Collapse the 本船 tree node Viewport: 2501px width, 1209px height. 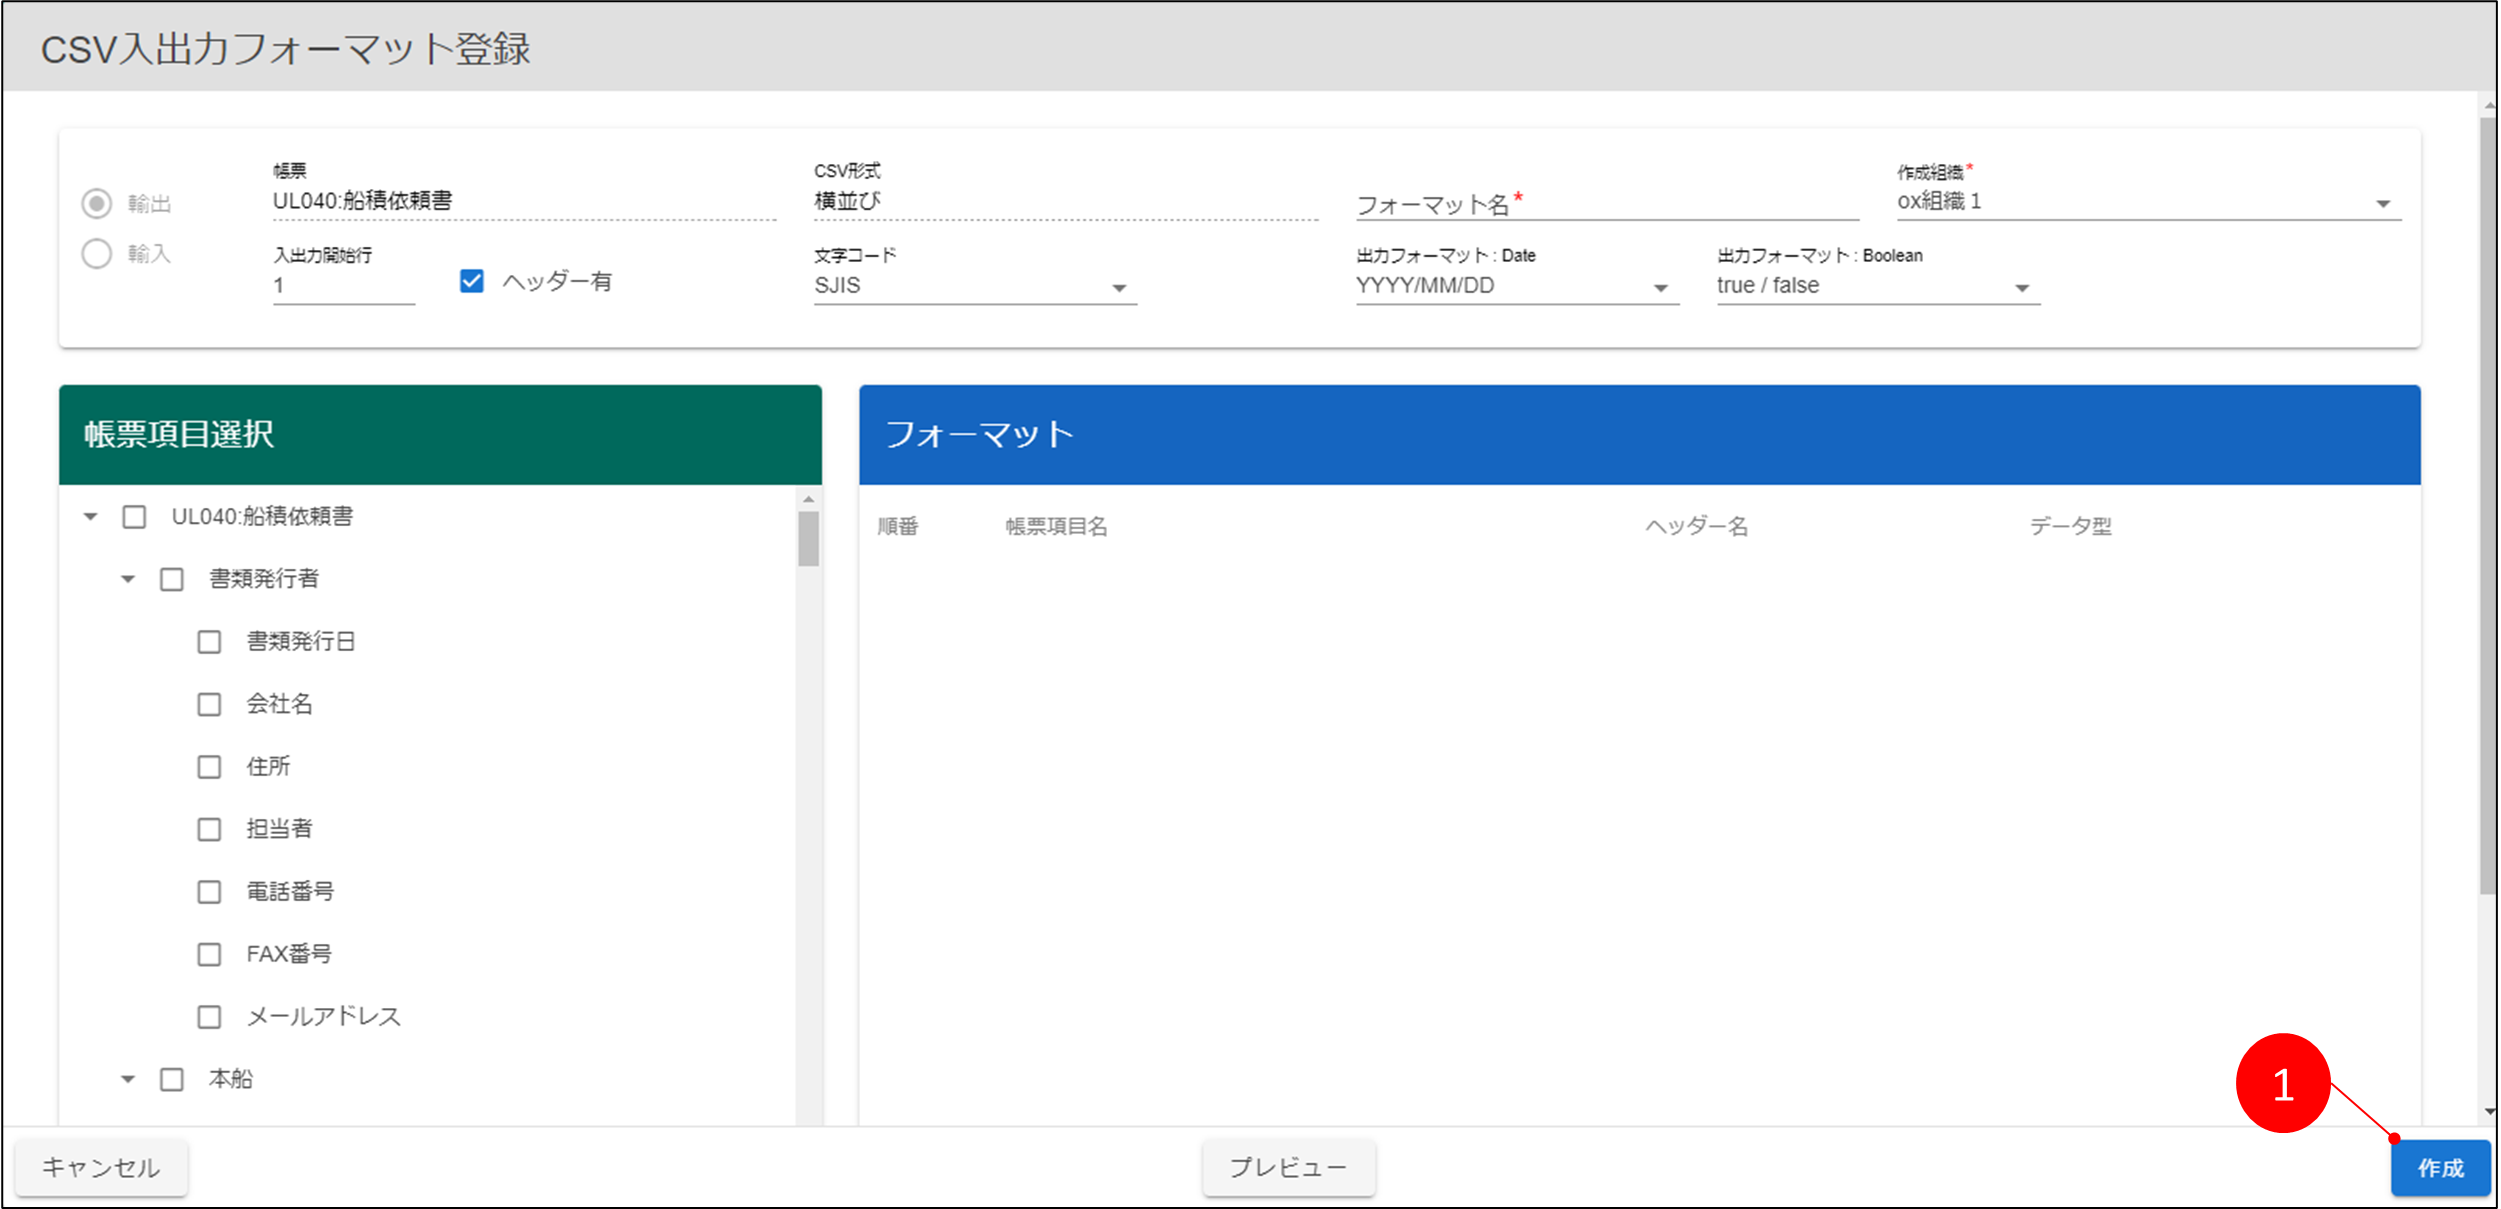(x=128, y=1080)
